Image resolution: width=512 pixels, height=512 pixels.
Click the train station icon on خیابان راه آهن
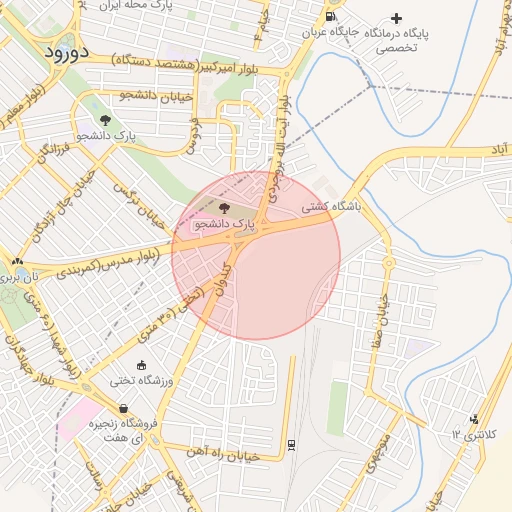pos(291,445)
